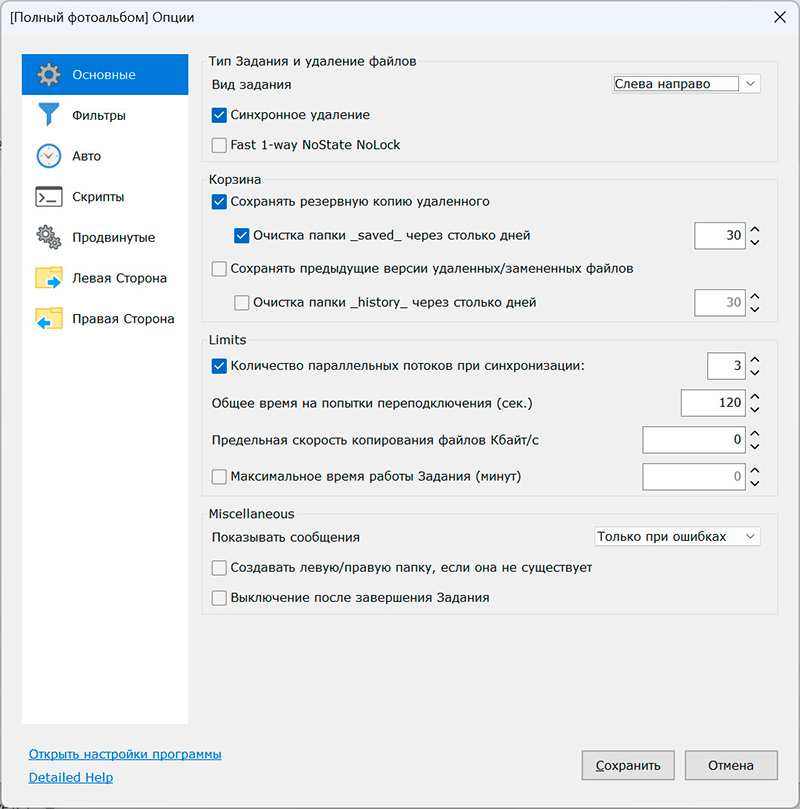800x809 pixels.
Task: Enable Fast 1-way NoState NoLock checkbox
Action: 220,145
